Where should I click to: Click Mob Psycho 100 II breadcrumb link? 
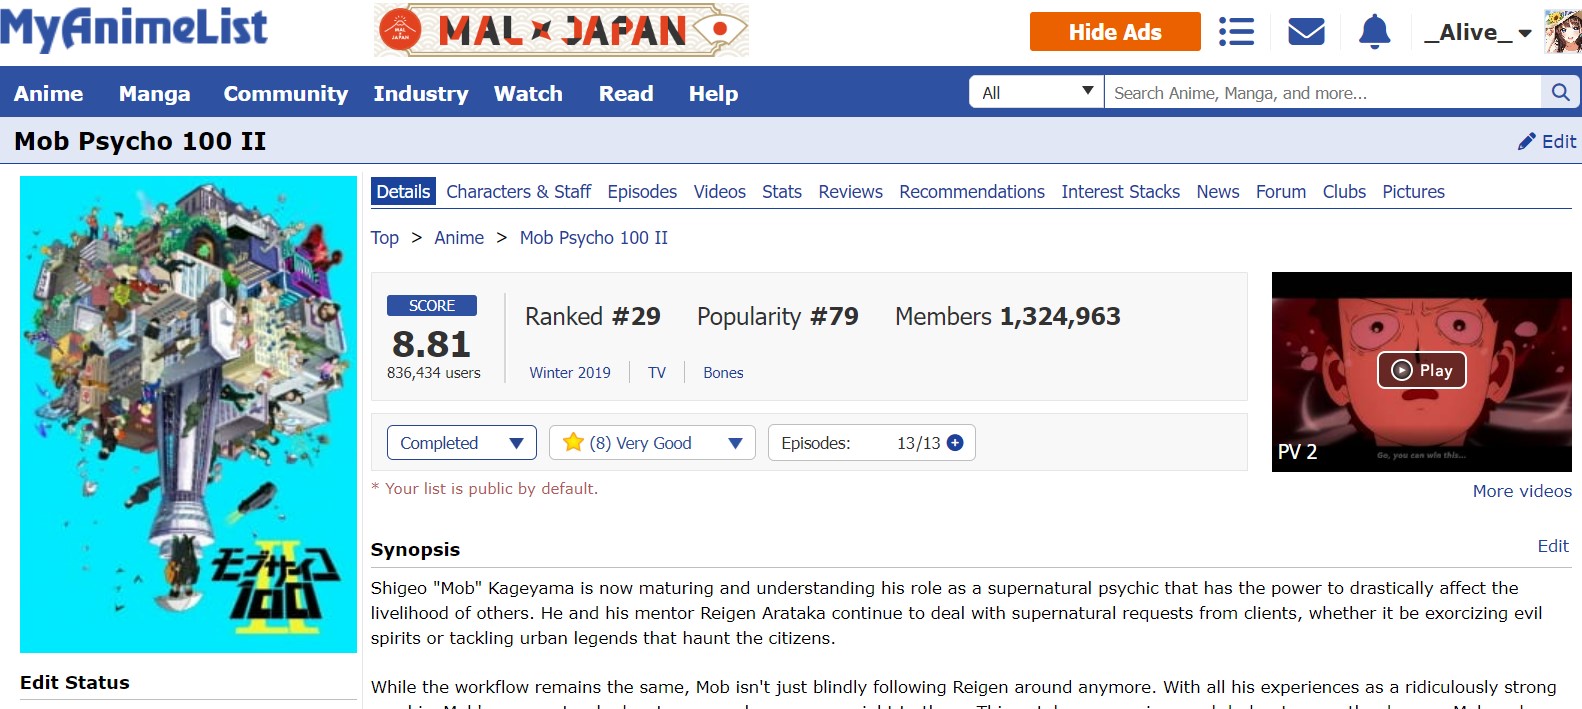594,237
